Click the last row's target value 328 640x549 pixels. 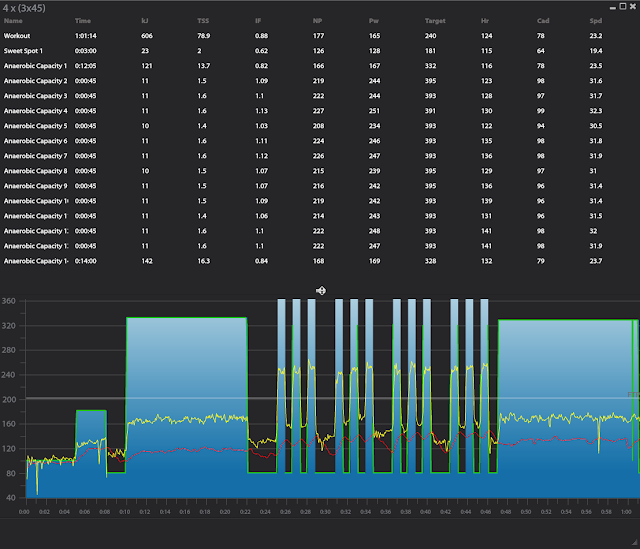click(430, 261)
